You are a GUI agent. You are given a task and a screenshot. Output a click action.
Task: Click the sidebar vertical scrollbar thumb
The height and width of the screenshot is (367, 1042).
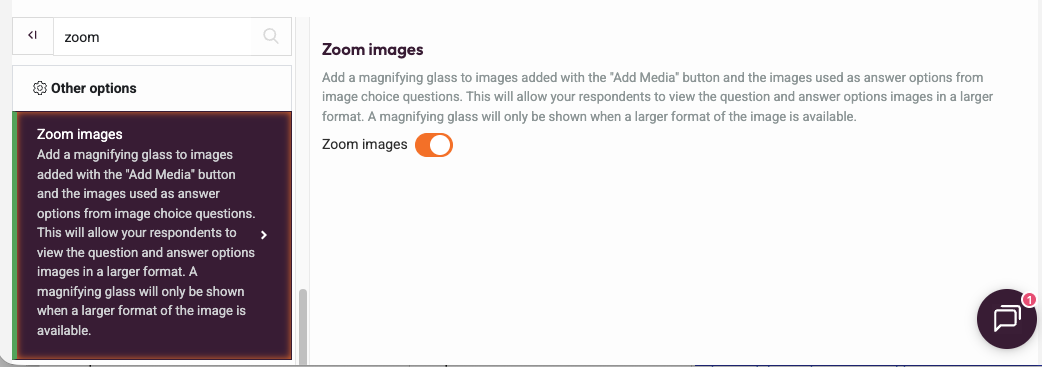pos(303,326)
